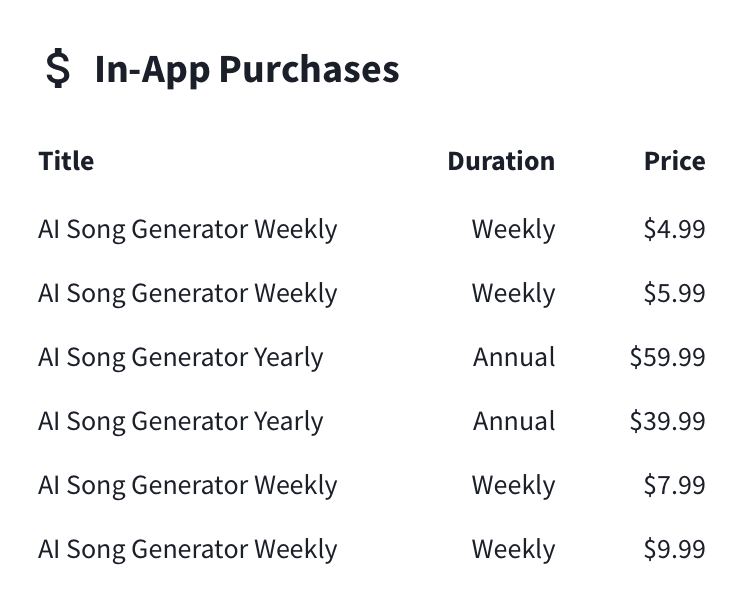
Task: Click AI Song Generator Yearly at $39.99
Action: 181,421
